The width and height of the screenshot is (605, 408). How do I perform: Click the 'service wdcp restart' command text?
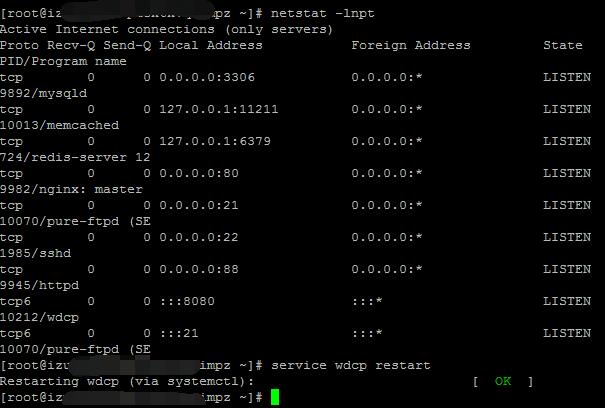coord(351,365)
